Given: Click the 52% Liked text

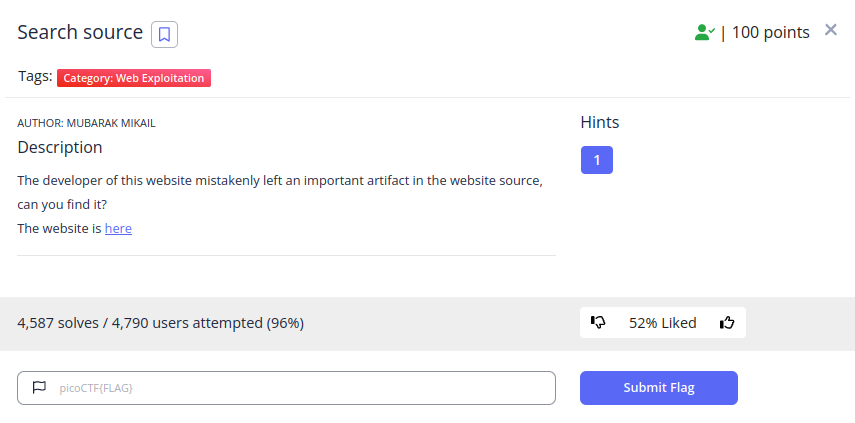Looking at the screenshot, I should [663, 323].
